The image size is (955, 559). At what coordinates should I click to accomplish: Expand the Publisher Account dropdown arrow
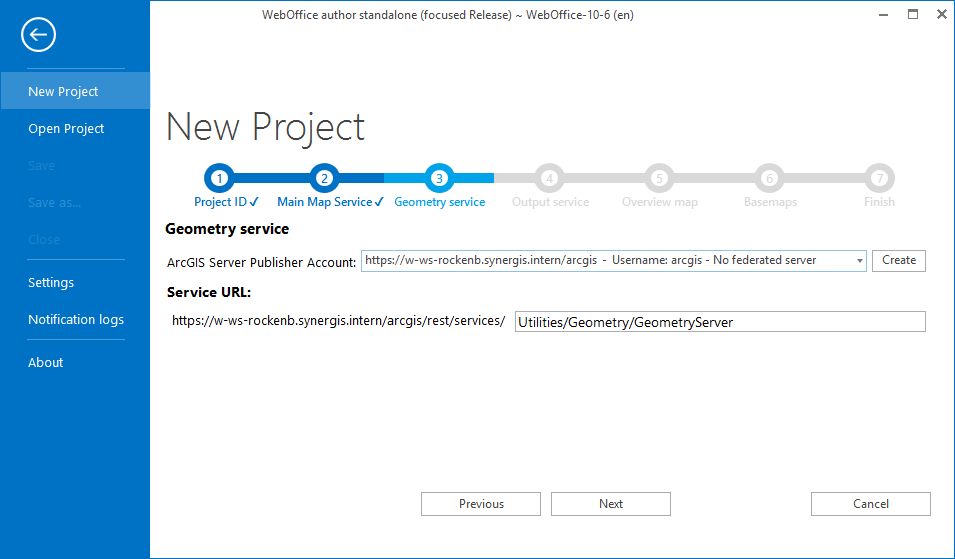point(859,261)
